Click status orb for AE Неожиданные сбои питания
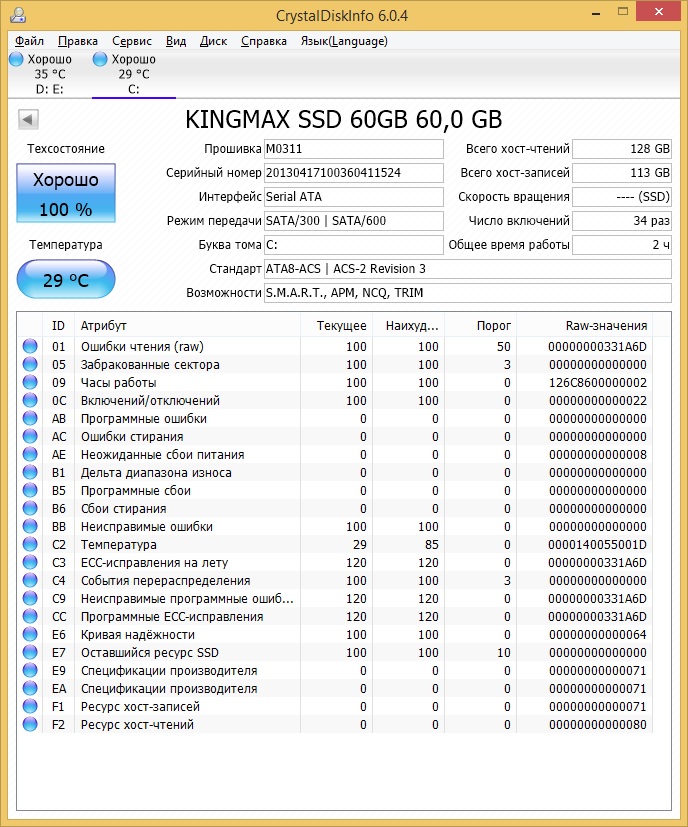 (30, 454)
